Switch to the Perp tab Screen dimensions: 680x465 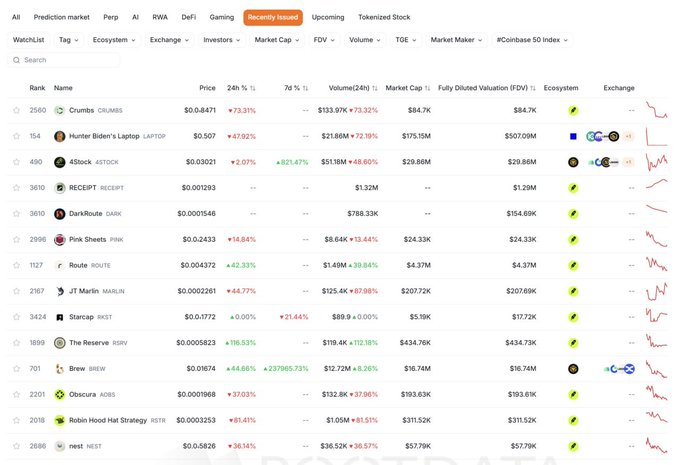(111, 17)
